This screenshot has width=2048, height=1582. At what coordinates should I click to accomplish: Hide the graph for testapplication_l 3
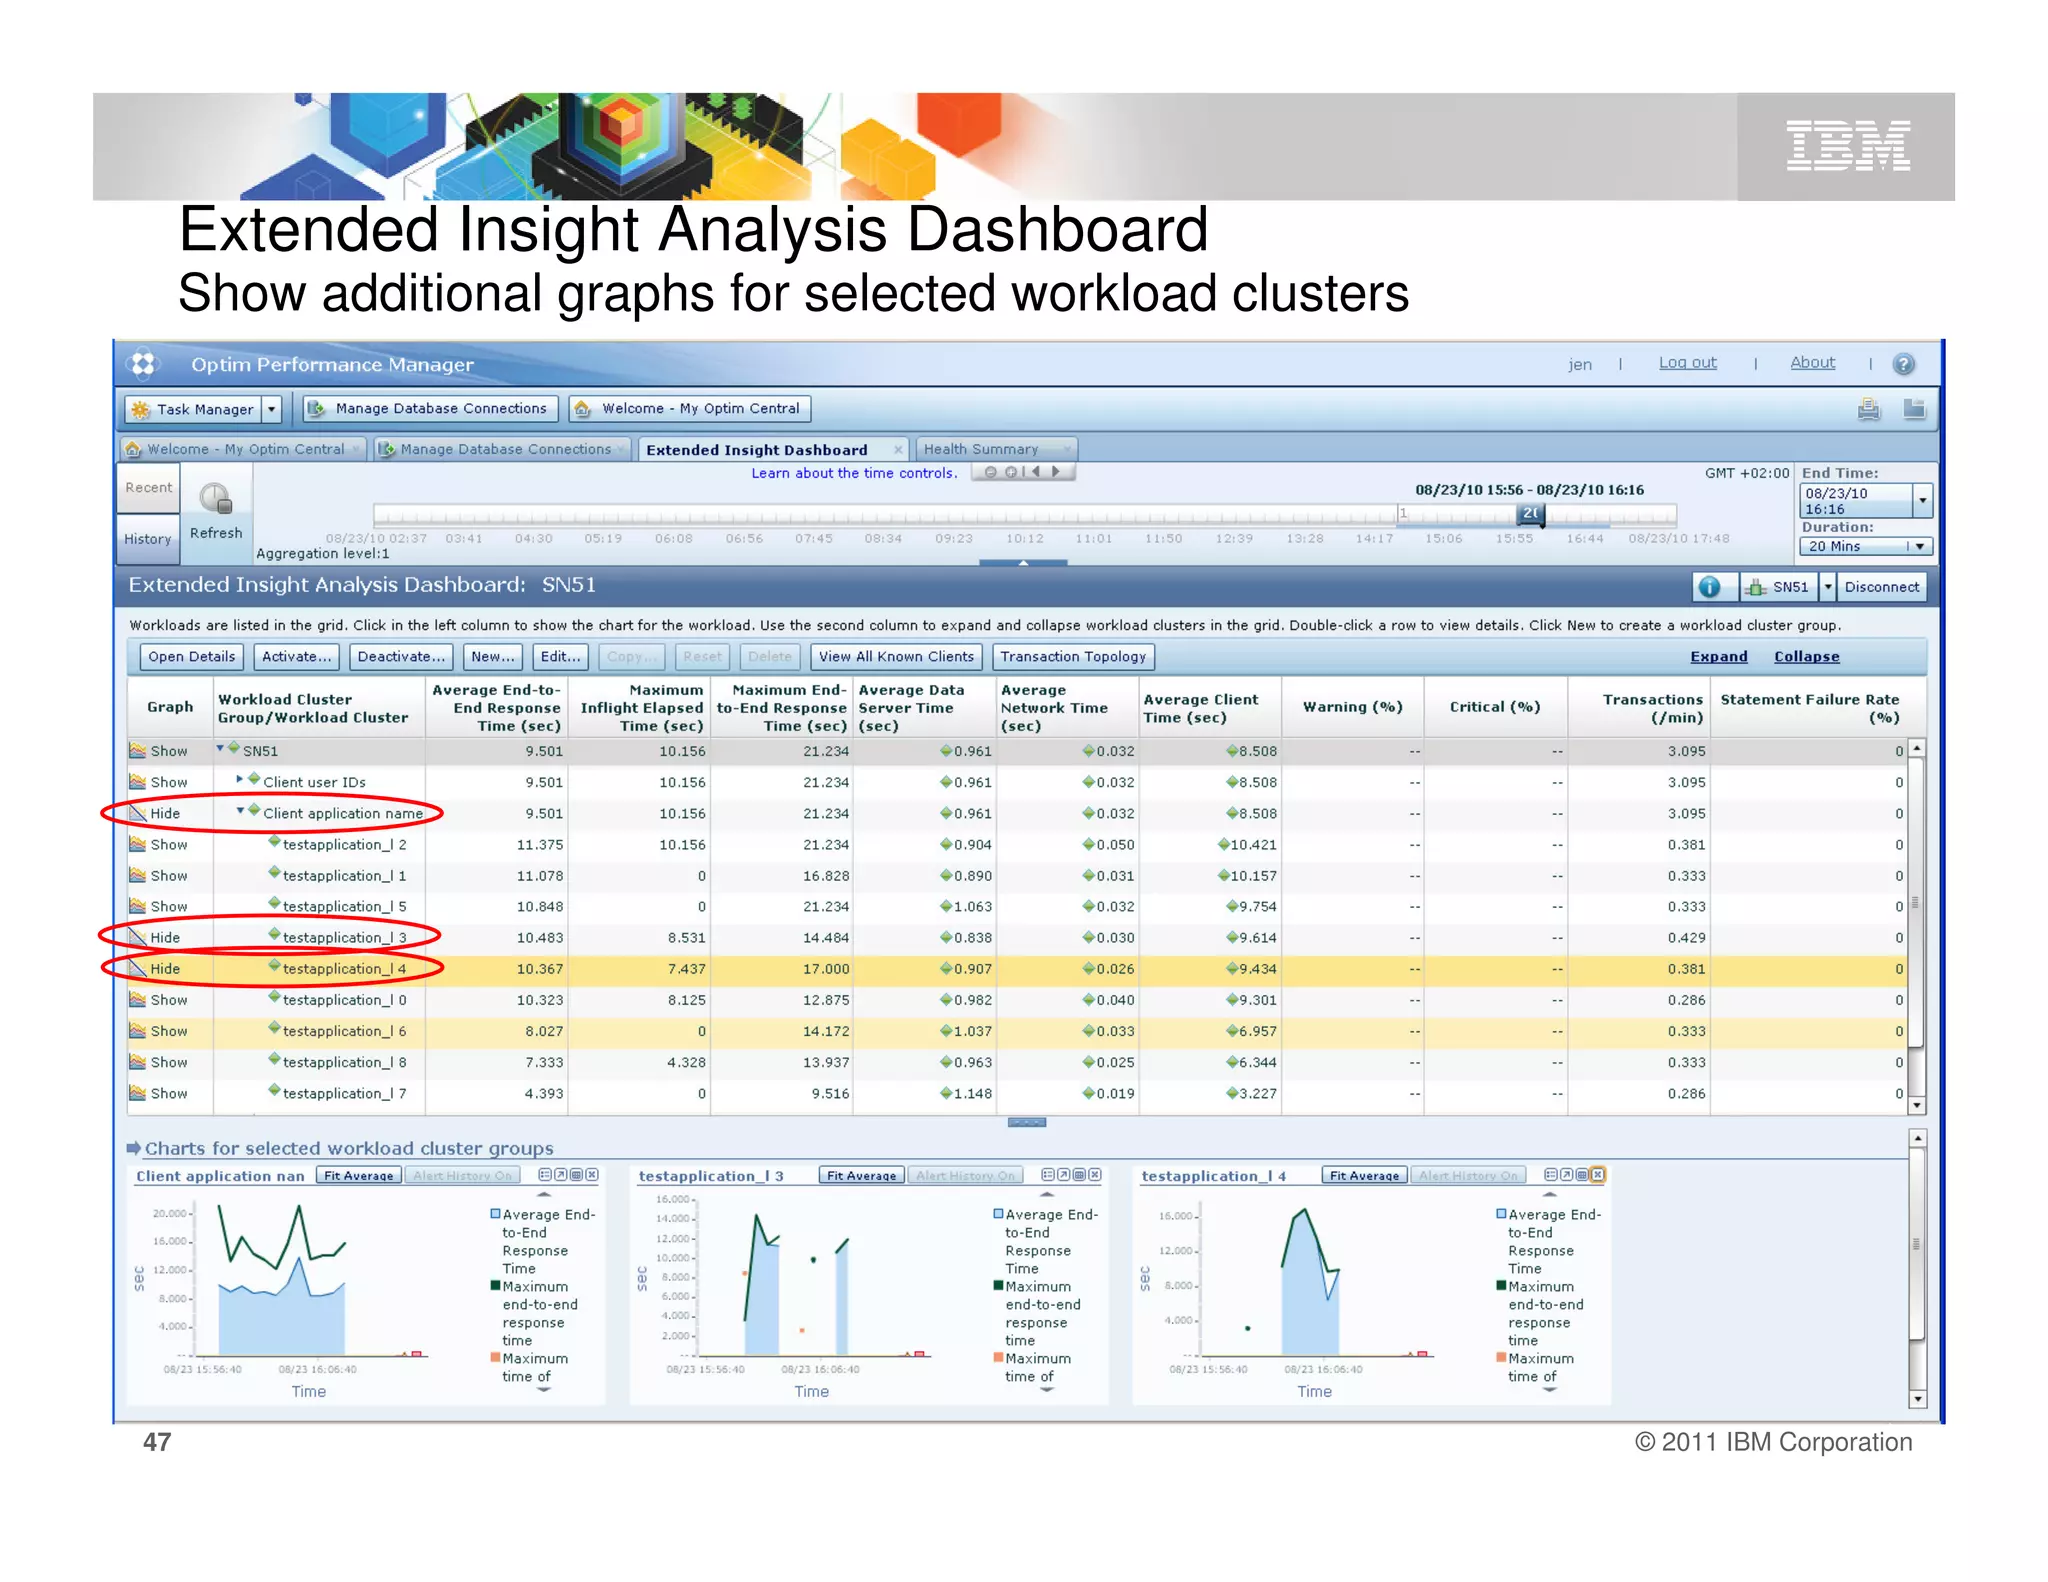click(156, 938)
